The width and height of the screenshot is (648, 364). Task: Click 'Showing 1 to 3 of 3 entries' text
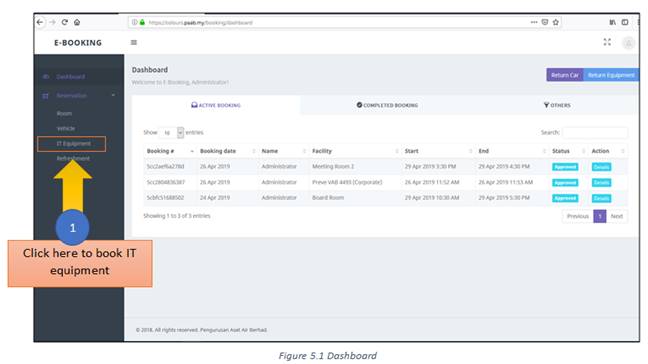177,216
